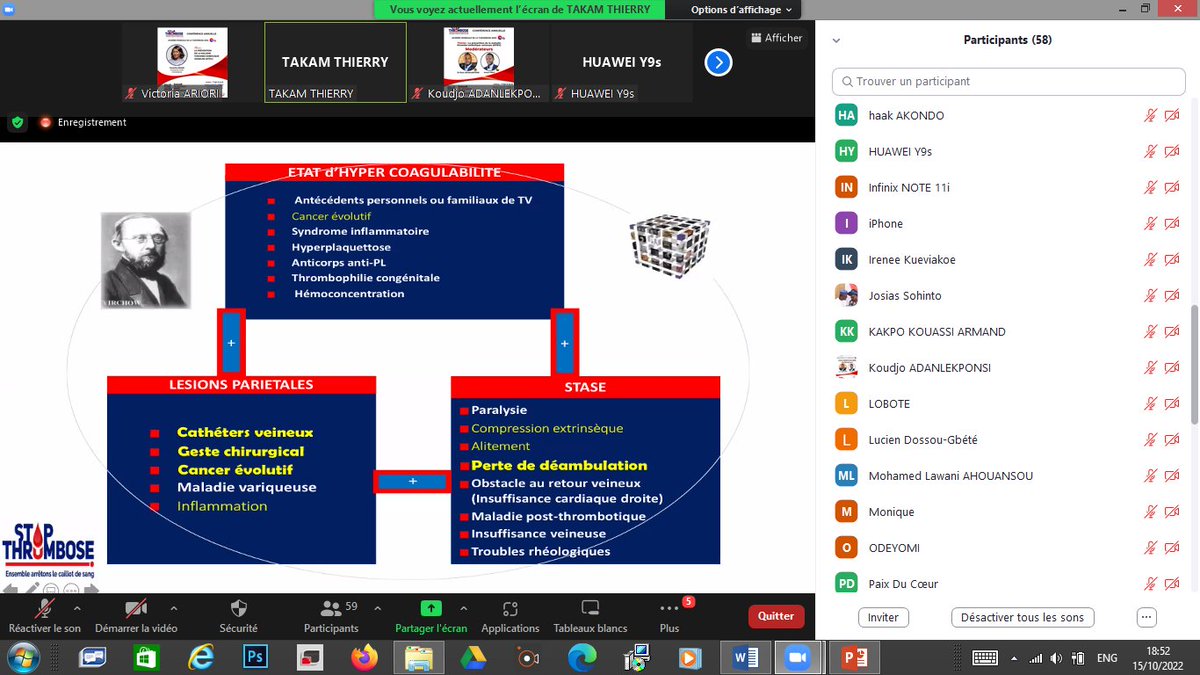This screenshot has width=1200, height=675.
Task: Open Internet Explorer from taskbar
Action: pos(202,657)
